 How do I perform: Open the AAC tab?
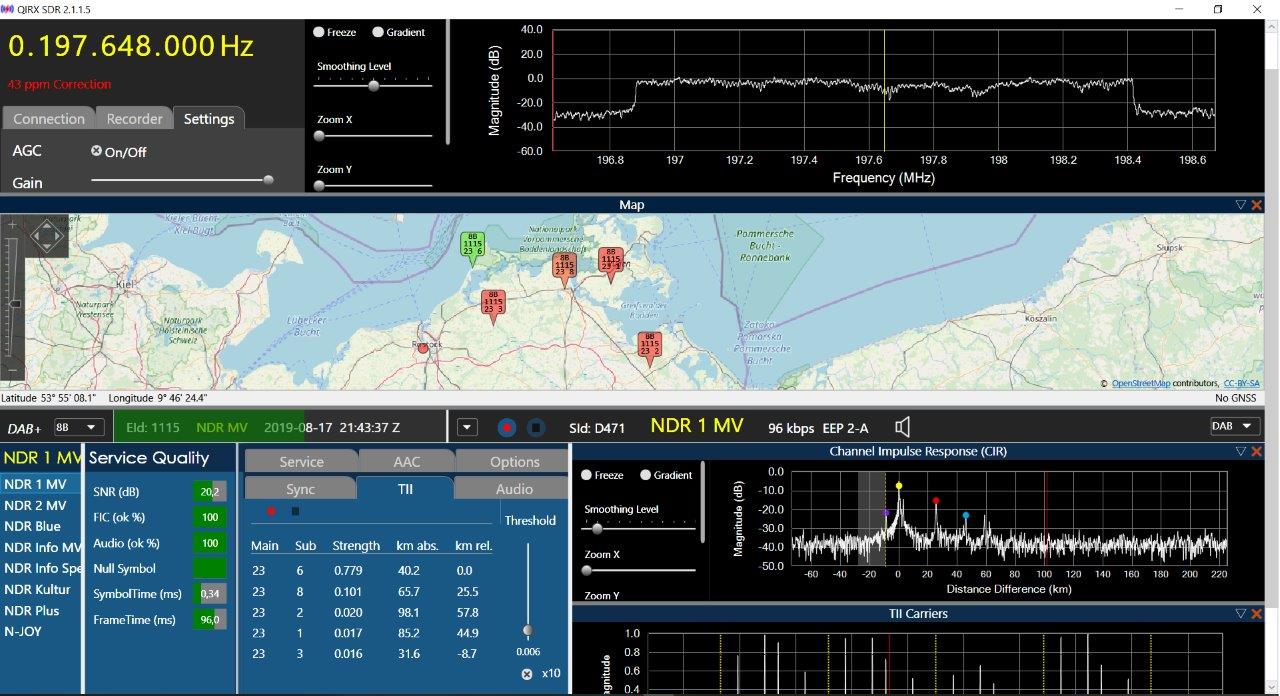click(x=406, y=462)
